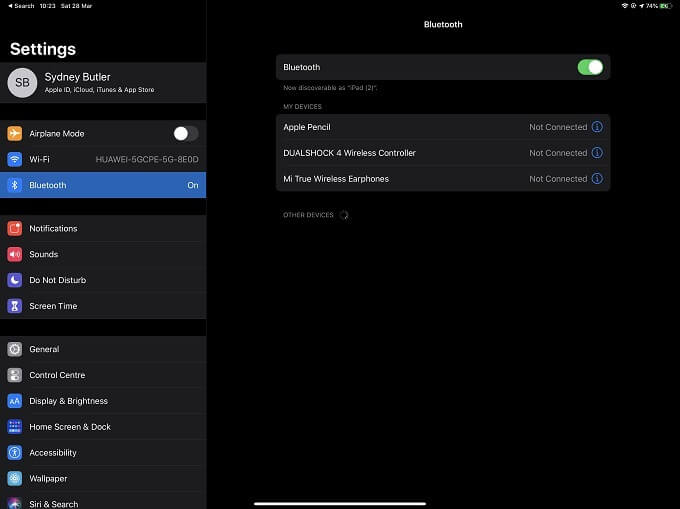Image resolution: width=680 pixels, height=509 pixels.
Task: Open Sydney Butler Apple ID account
Action: pos(103,82)
